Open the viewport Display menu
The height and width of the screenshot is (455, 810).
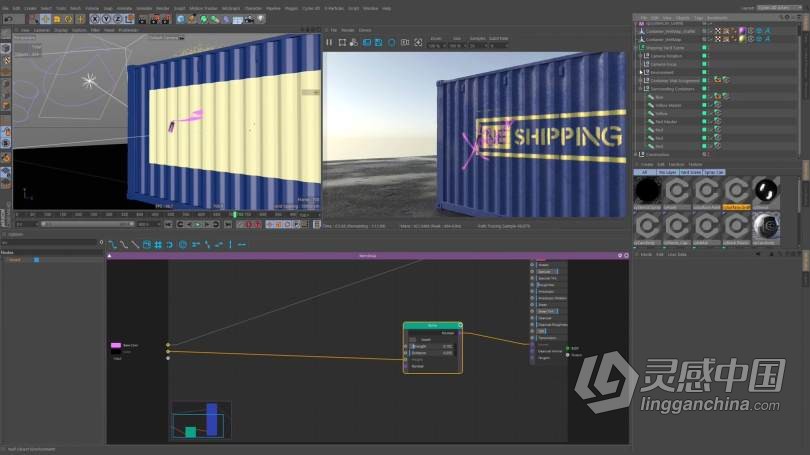click(x=61, y=30)
